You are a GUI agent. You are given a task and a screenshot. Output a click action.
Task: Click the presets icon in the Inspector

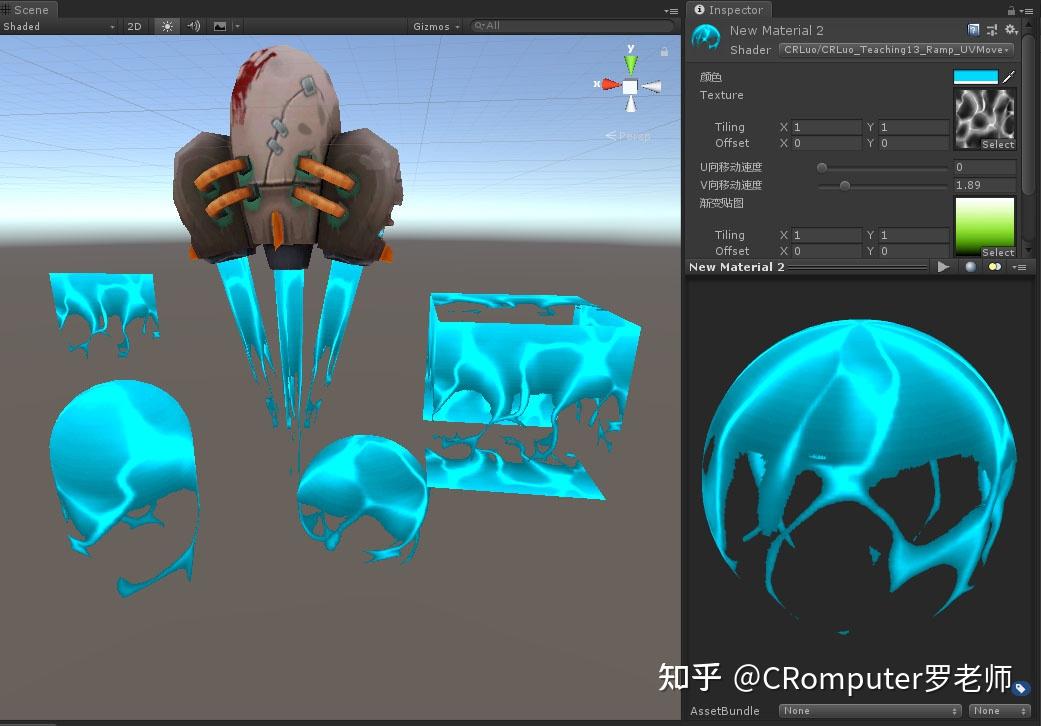point(992,31)
